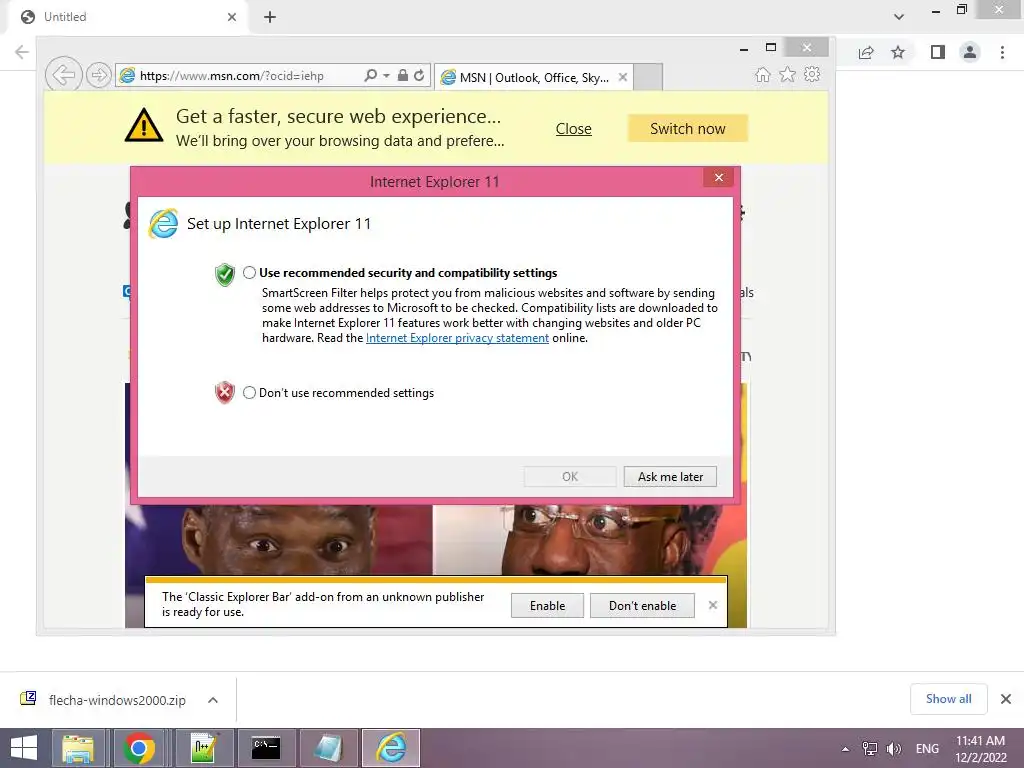1024x768 pixels.
Task: Maximize the Internet Explorer window
Action: [x=771, y=47]
